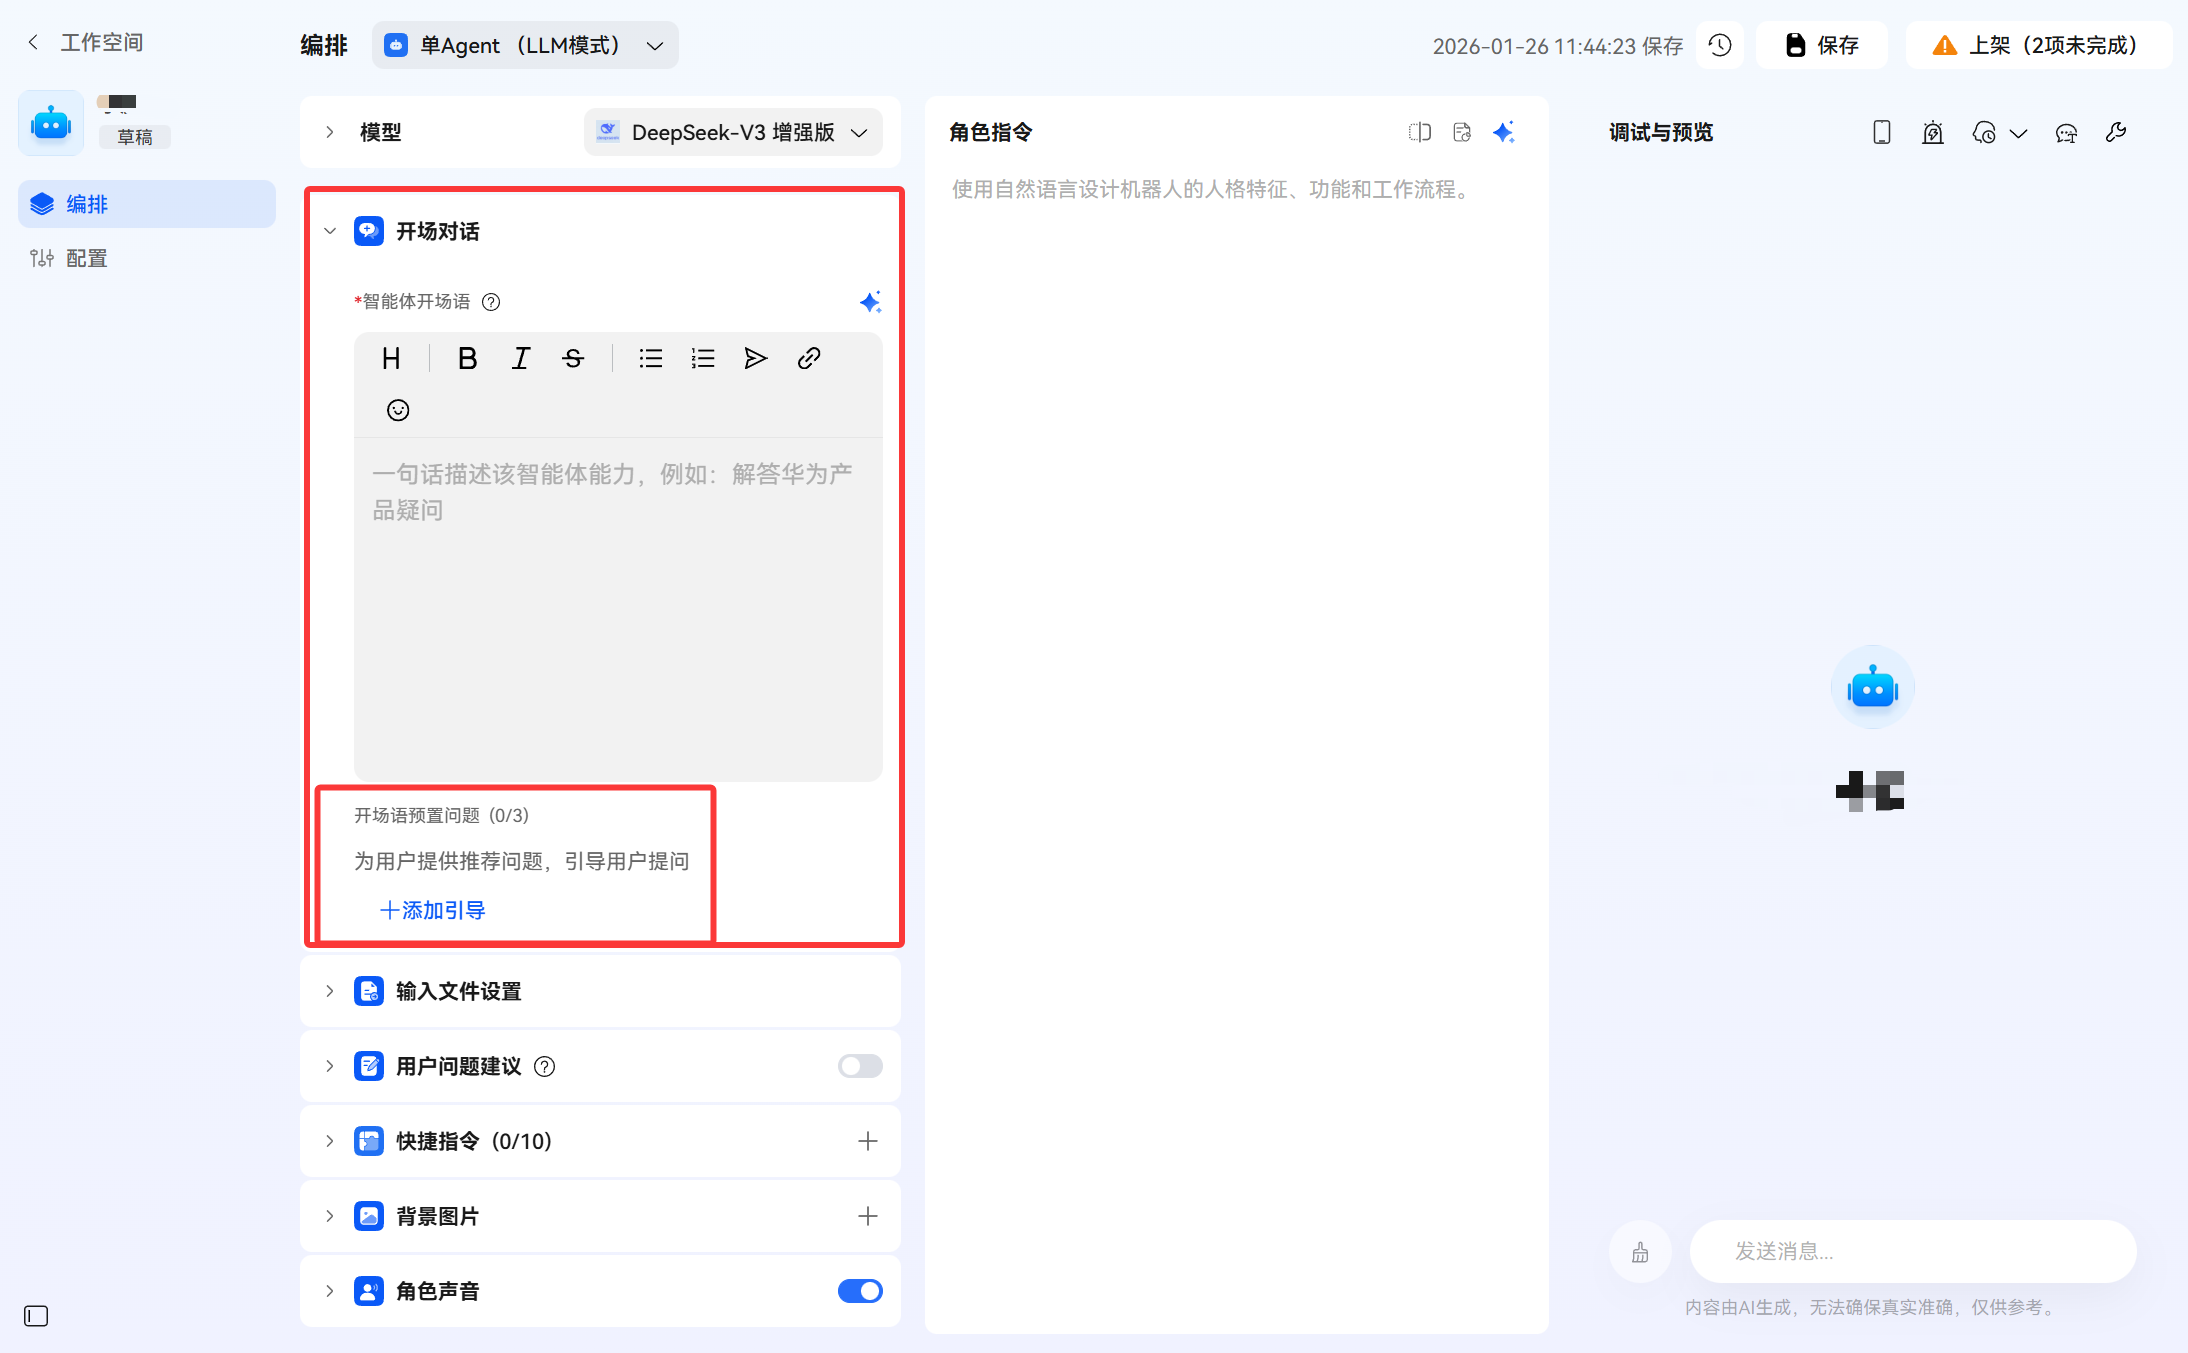Click the 发送消息 input field

coord(1912,1251)
